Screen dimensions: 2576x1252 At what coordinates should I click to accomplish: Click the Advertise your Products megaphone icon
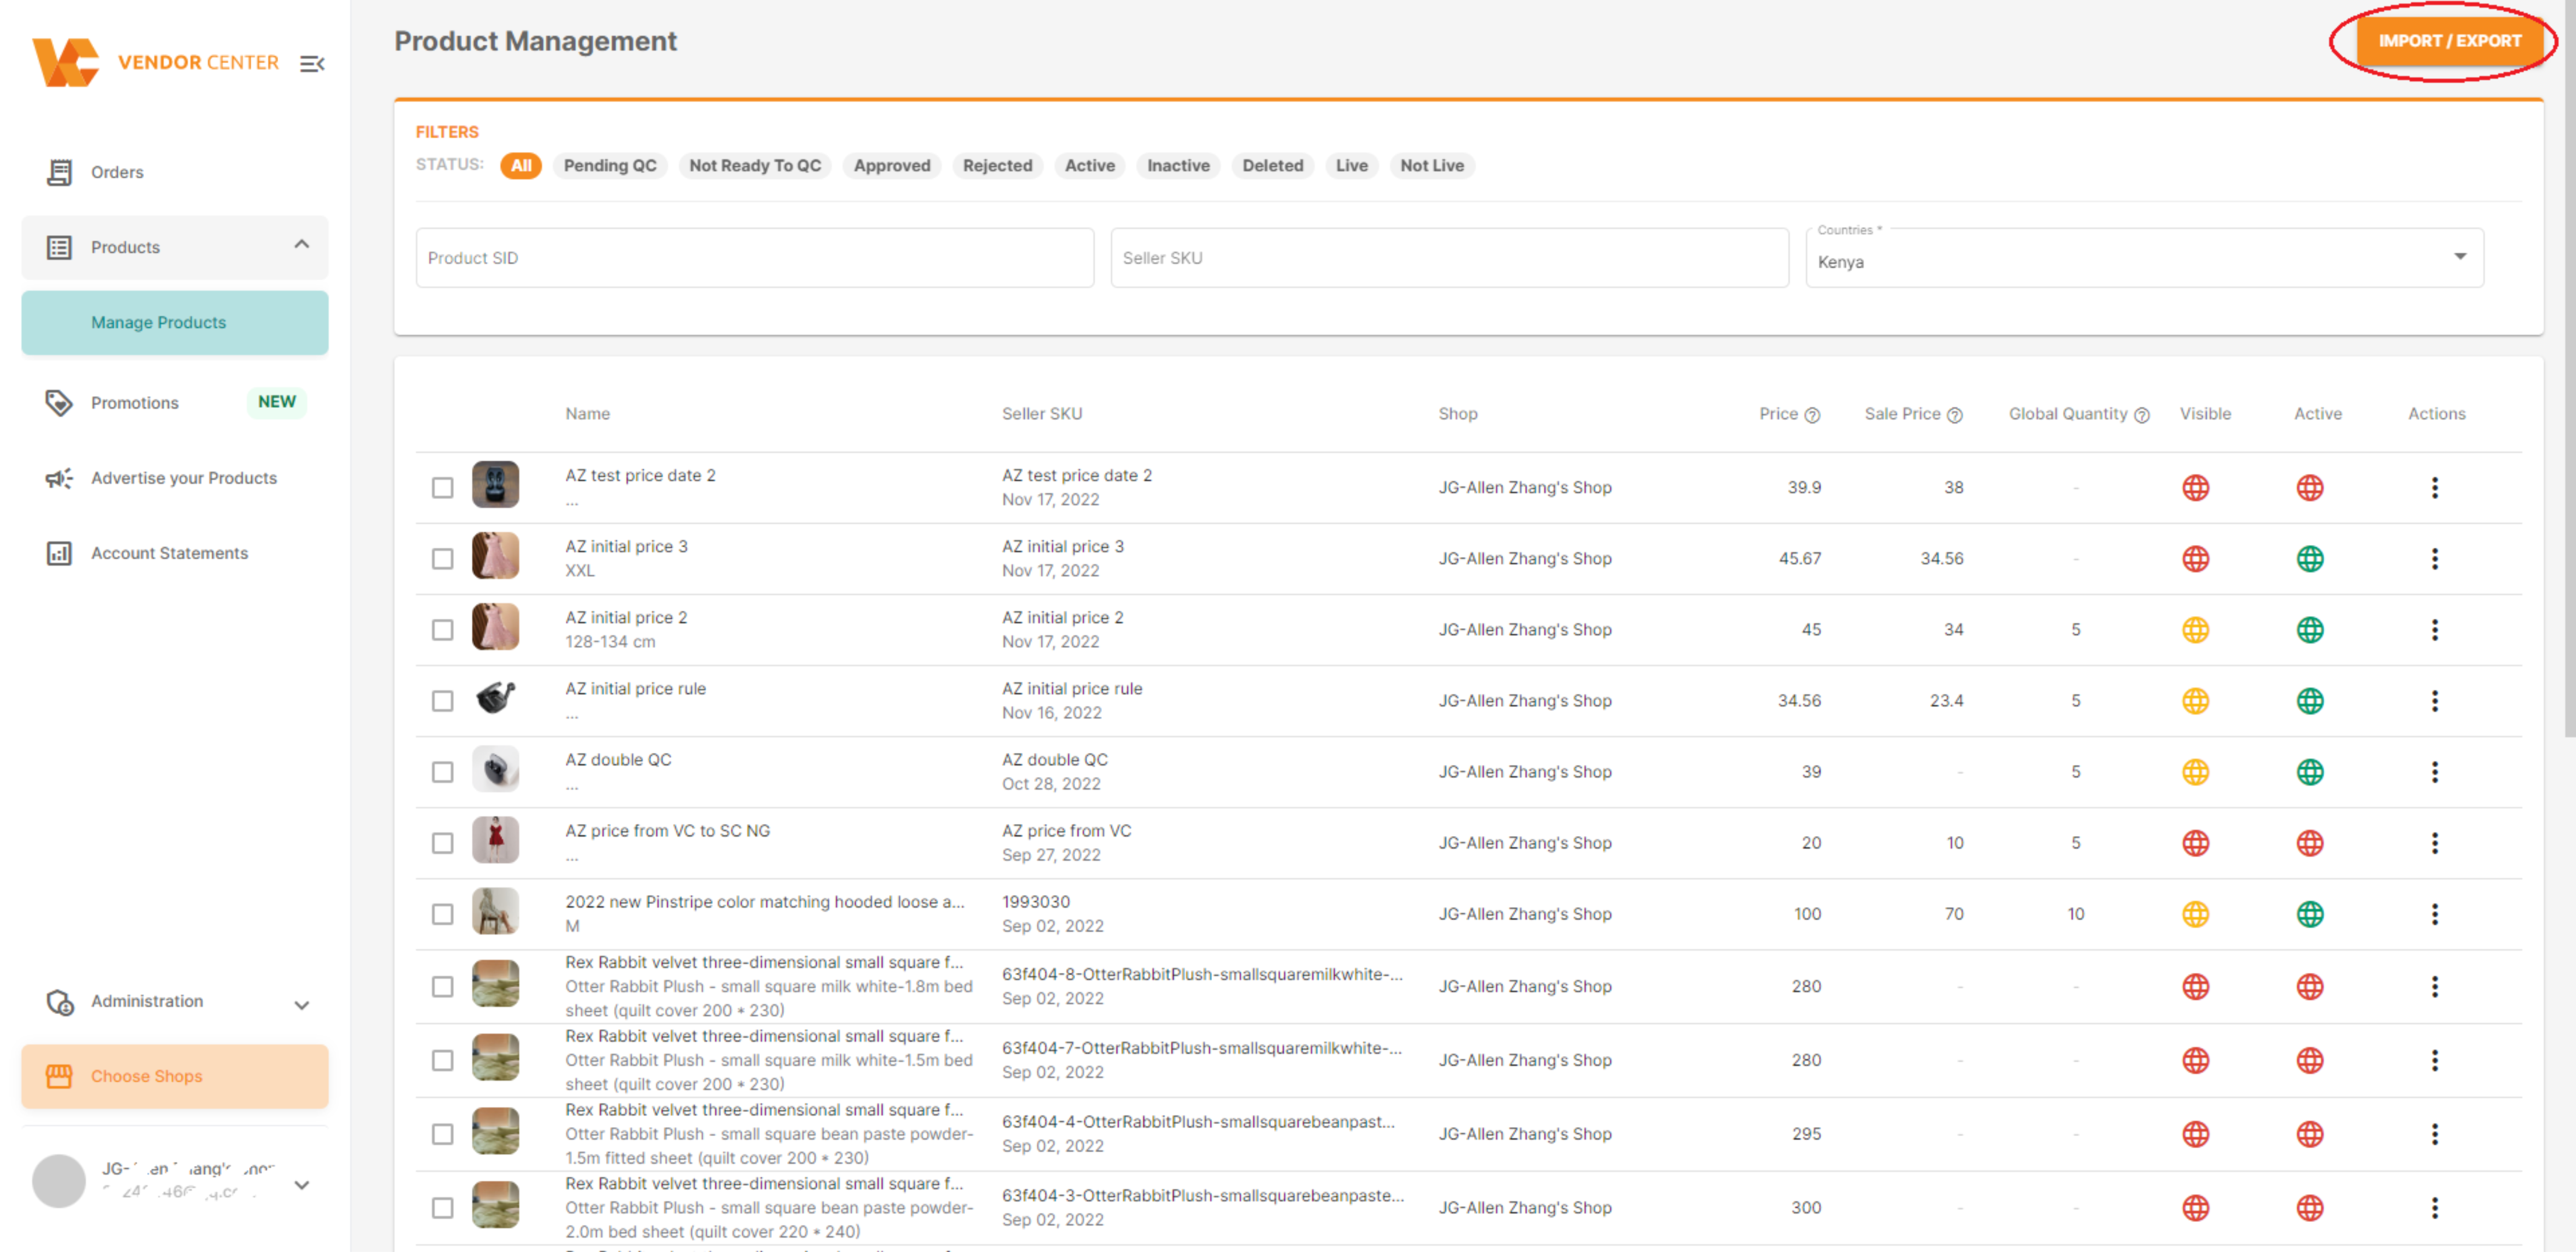[x=59, y=478]
